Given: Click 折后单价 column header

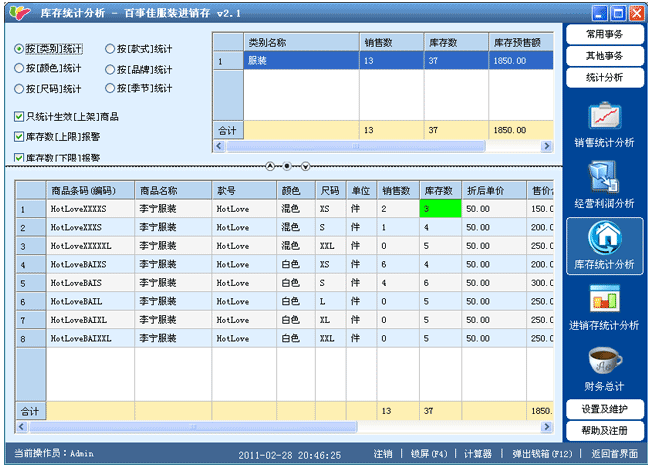Looking at the screenshot, I should [494, 191].
